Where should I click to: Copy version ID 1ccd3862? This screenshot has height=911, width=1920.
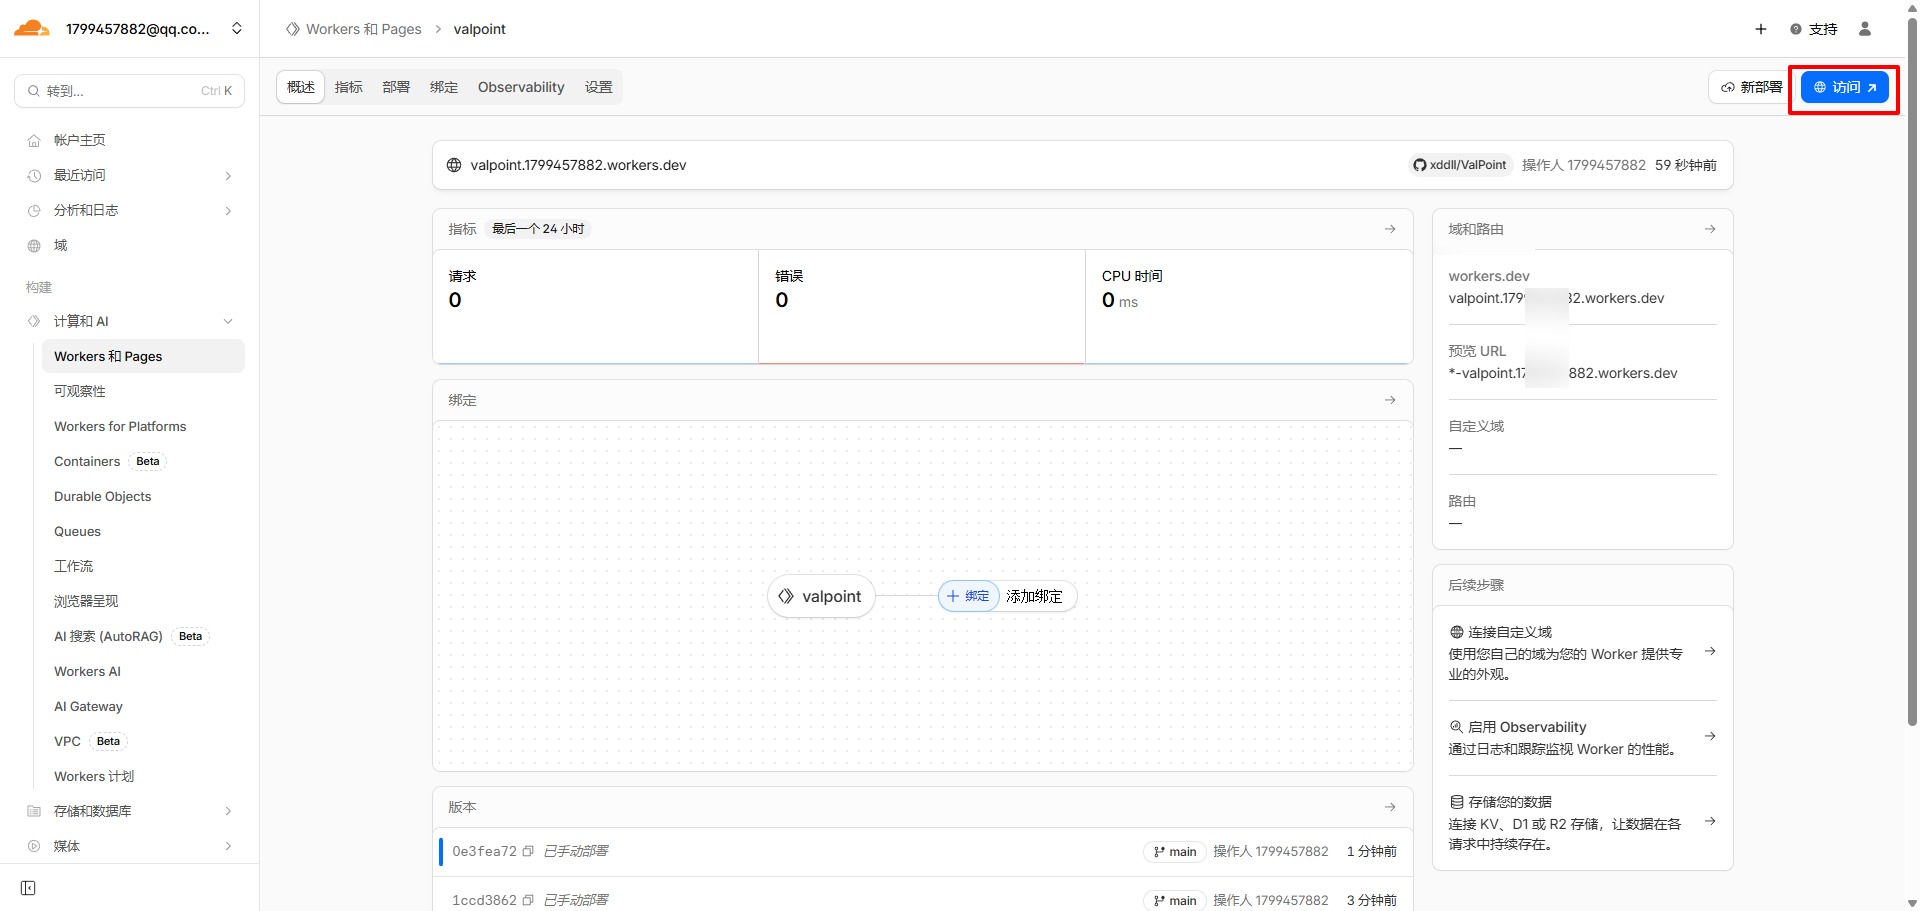click(528, 900)
